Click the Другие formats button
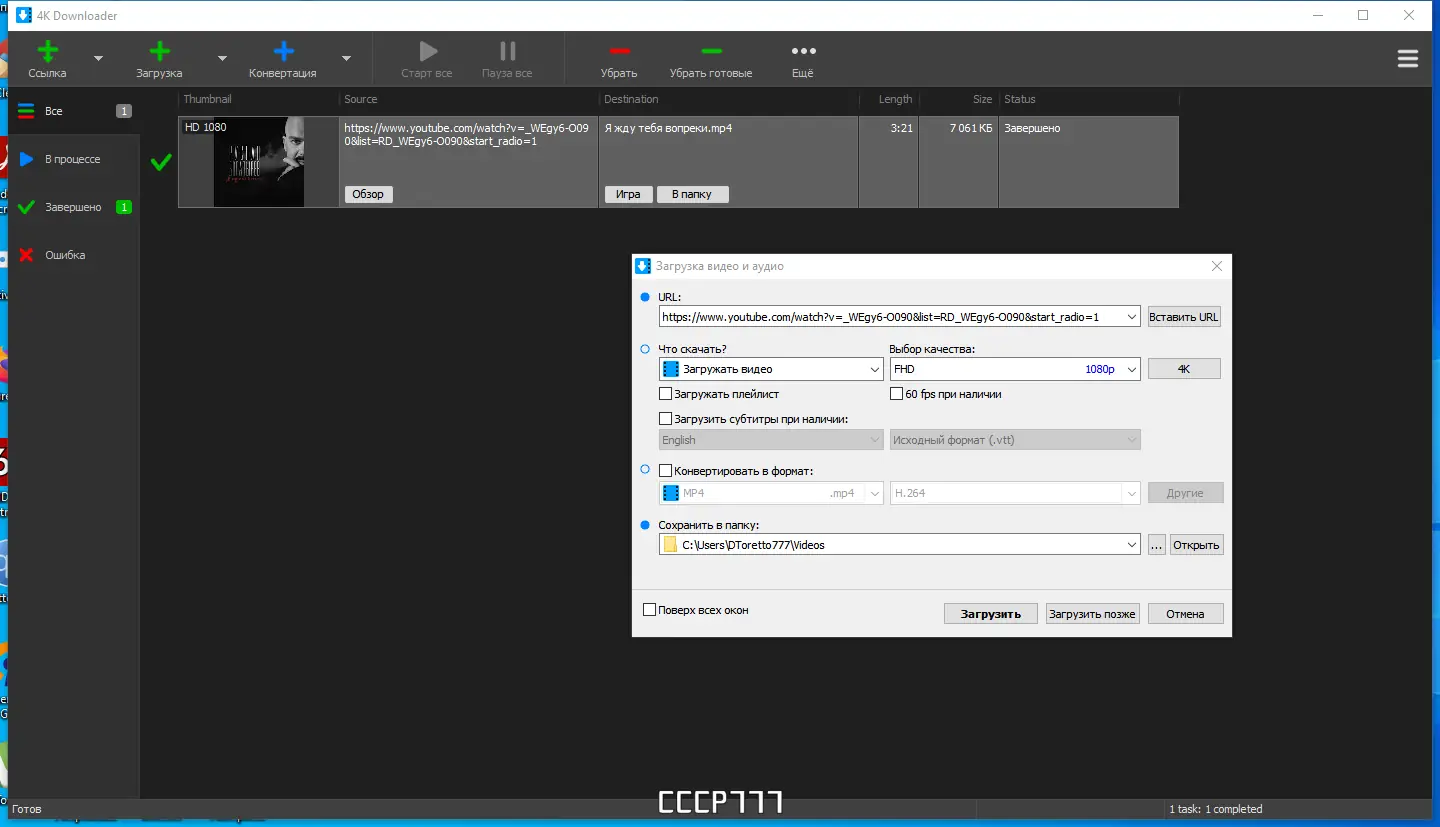The width and height of the screenshot is (1440, 827). pyautogui.click(x=1185, y=493)
